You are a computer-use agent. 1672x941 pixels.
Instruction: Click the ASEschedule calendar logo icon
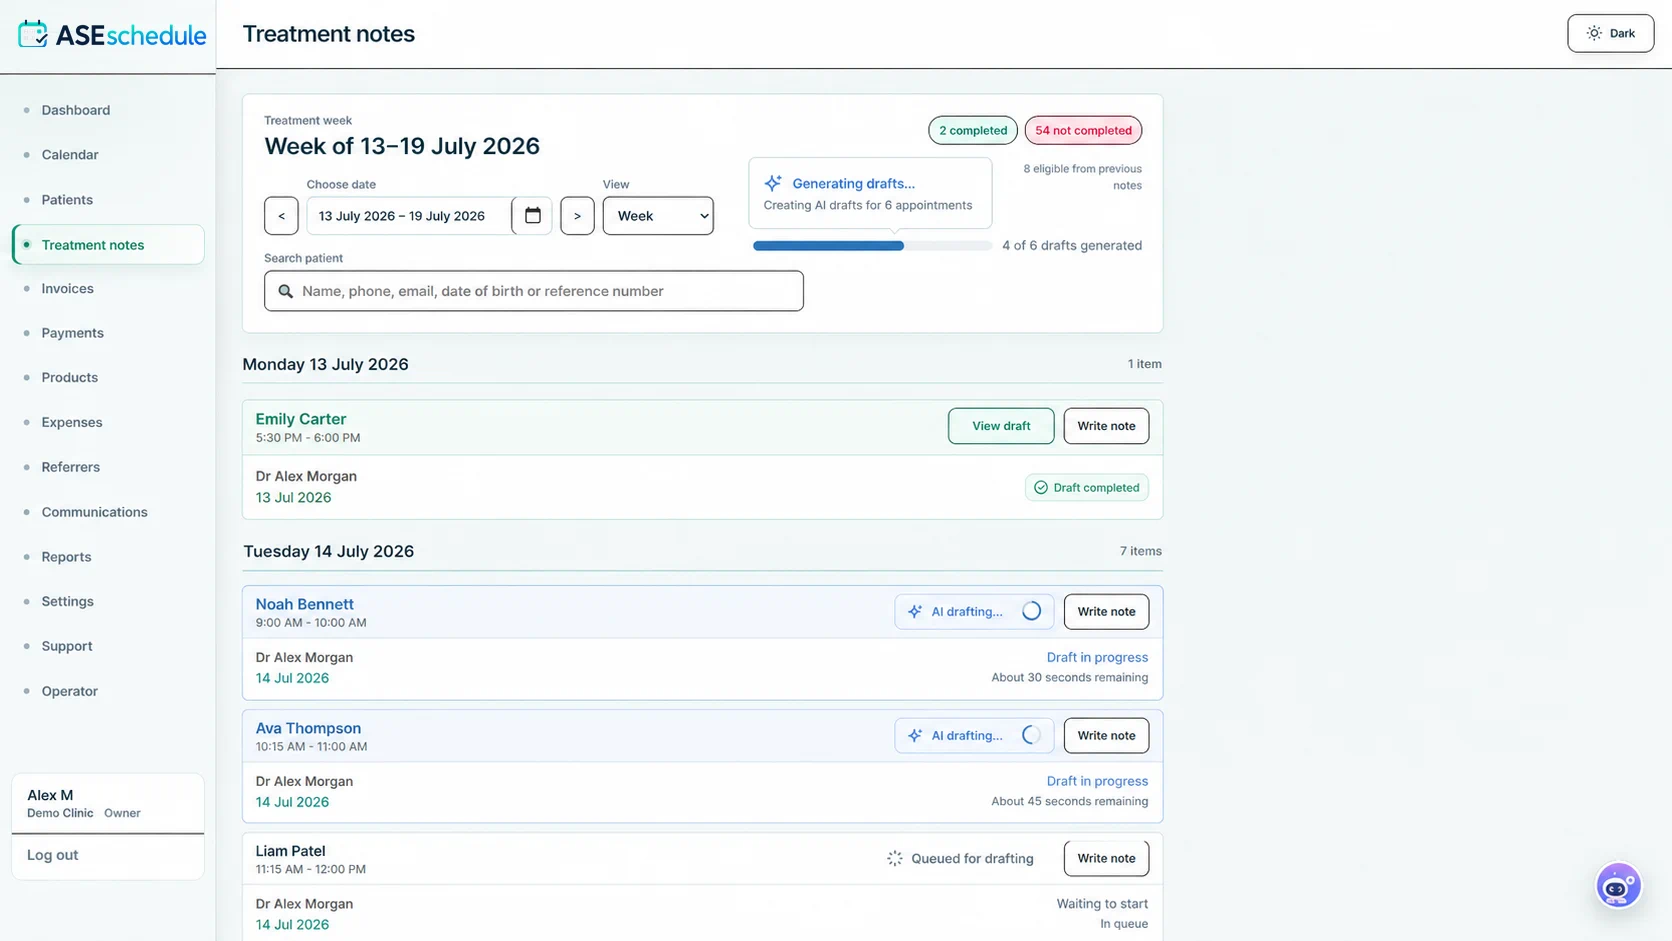pos(33,34)
